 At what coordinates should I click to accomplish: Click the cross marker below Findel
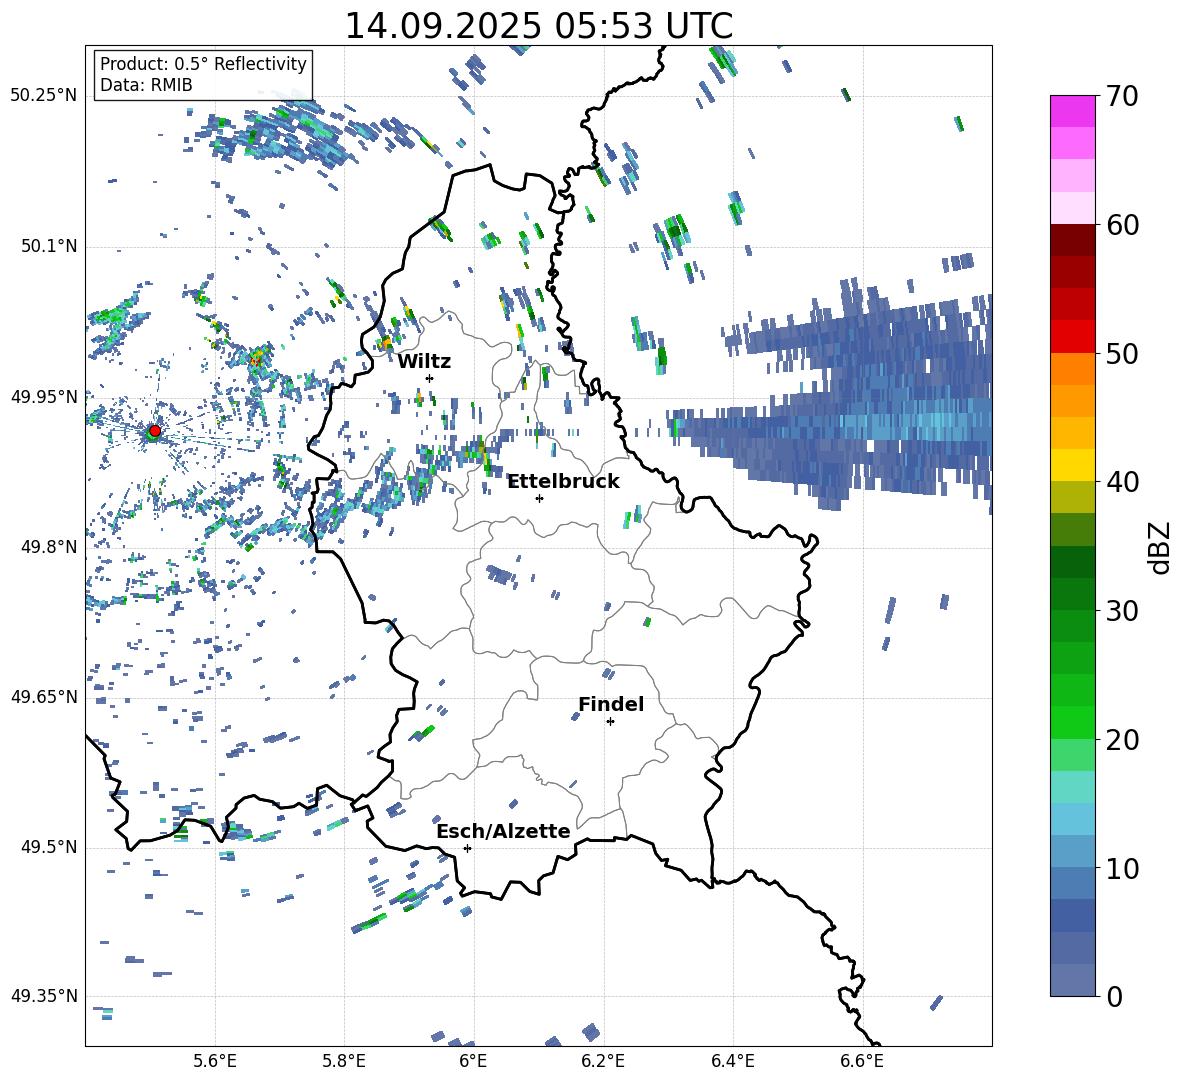(x=611, y=722)
